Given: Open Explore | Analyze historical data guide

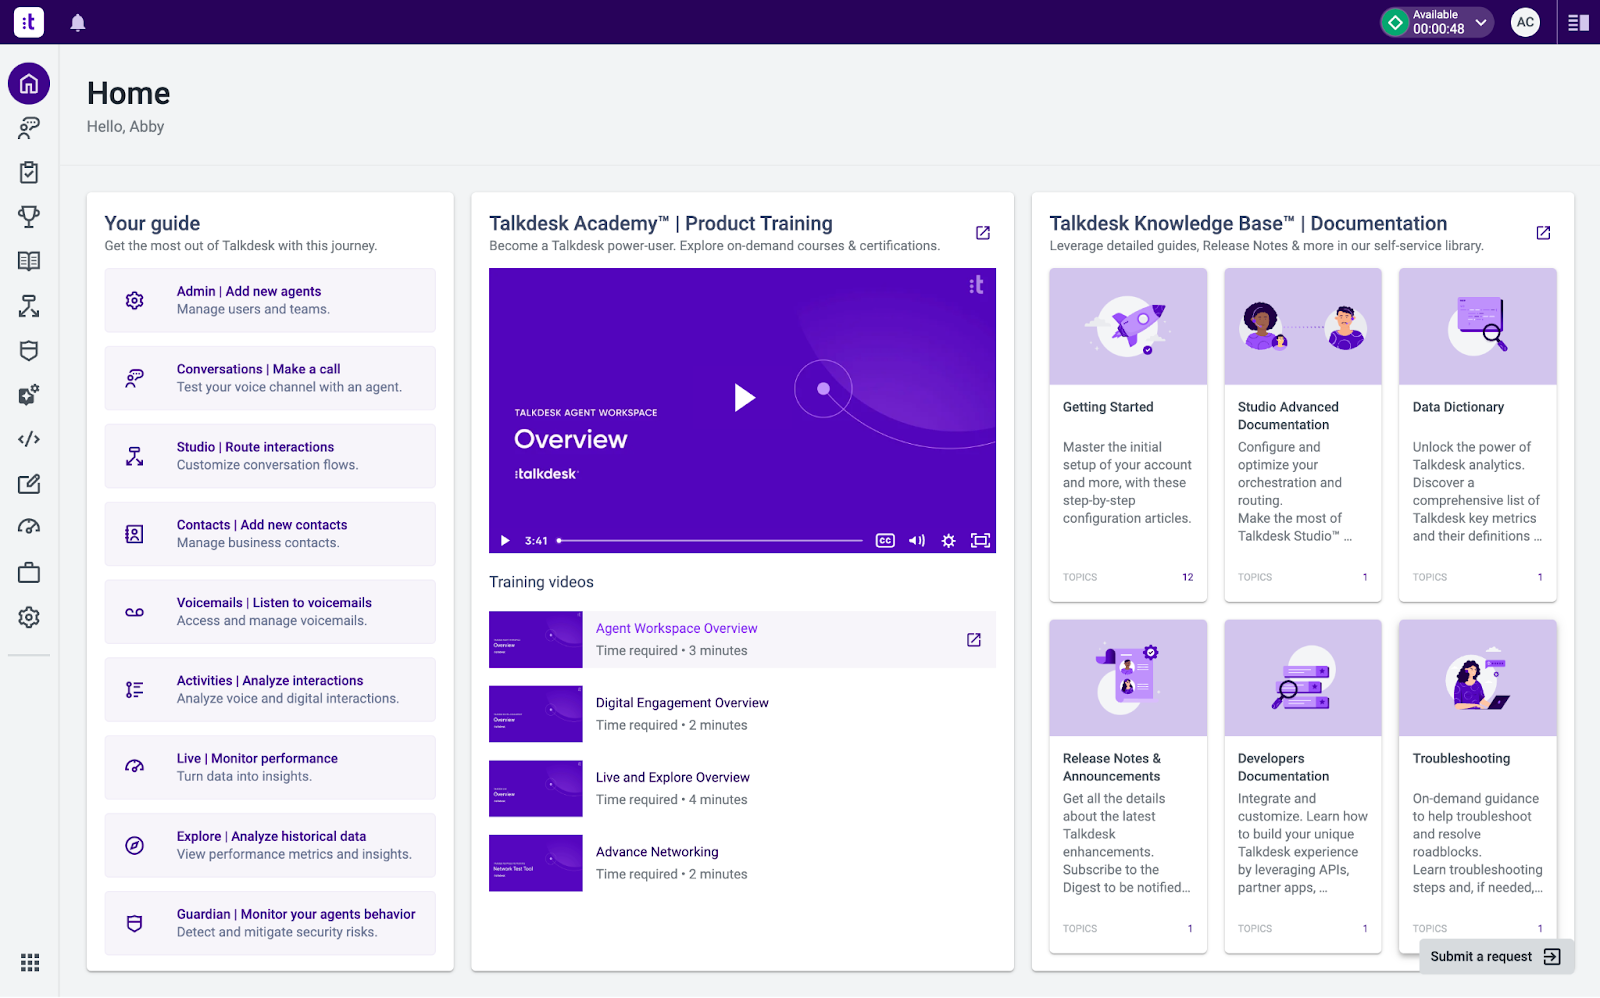Looking at the screenshot, I should pyautogui.click(x=270, y=846).
